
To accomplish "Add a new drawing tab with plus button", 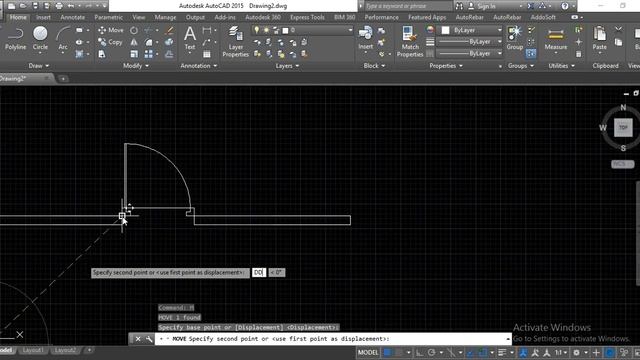I will tap(63, 78).
